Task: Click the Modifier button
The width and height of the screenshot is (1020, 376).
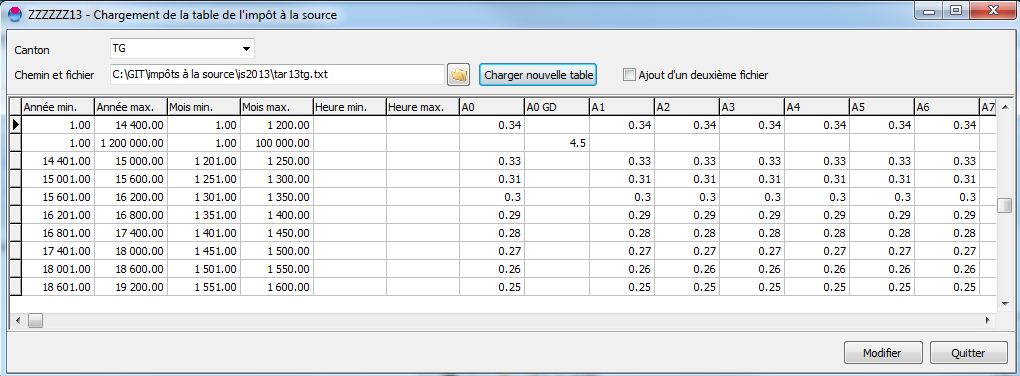Action: coord(882,353)
